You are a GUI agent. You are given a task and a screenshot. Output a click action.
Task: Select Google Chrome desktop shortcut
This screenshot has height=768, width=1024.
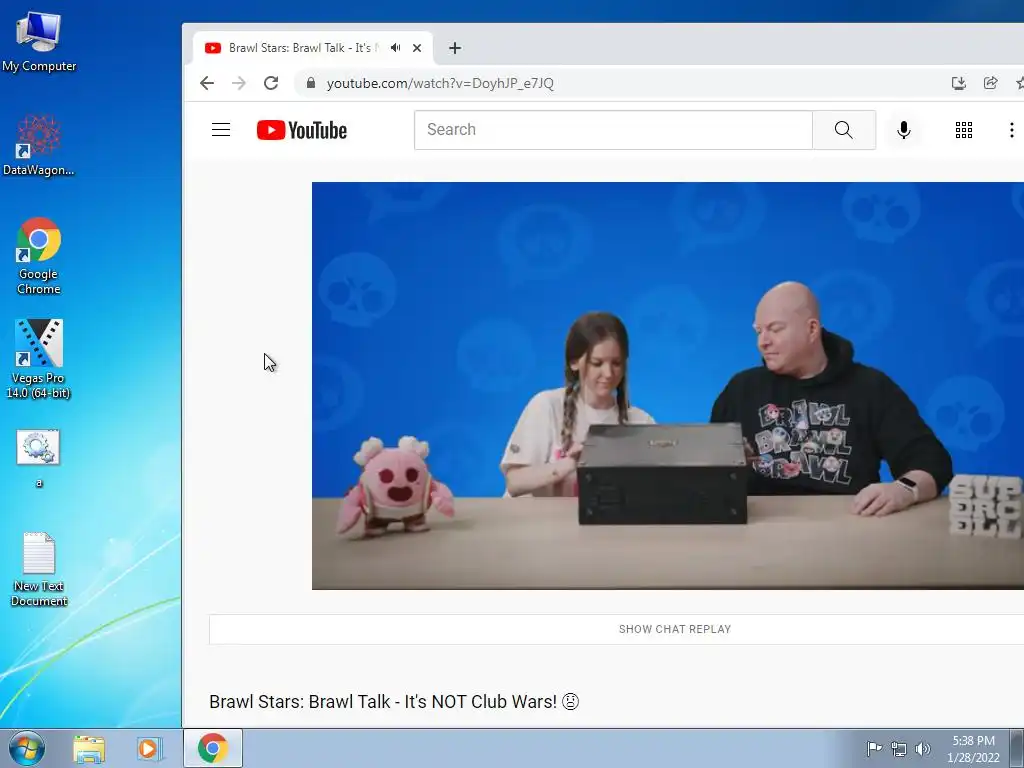coord(39,256)
